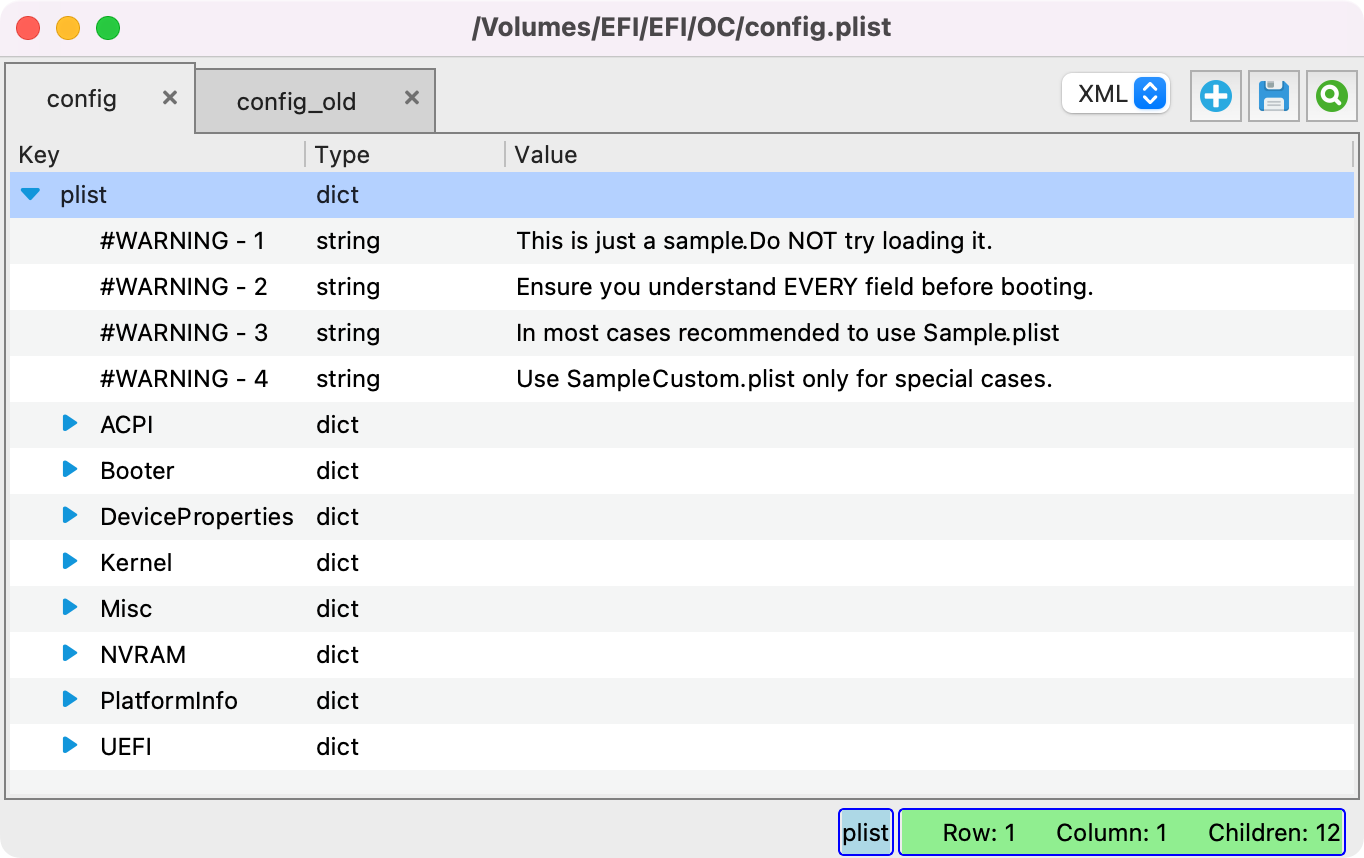Select the Booter key label
Viewport: 1364px width, 858px height.
tap(138, 471)
